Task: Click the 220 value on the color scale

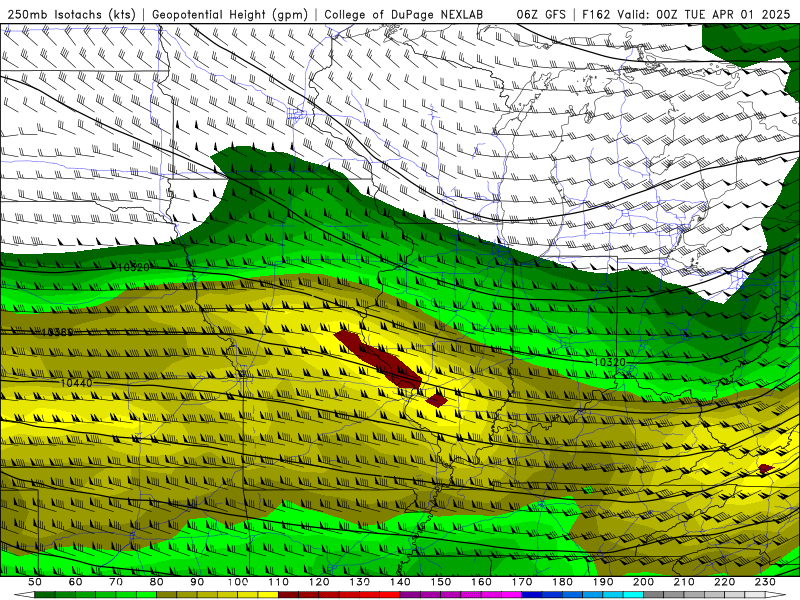Action: (x=724, y=582)
